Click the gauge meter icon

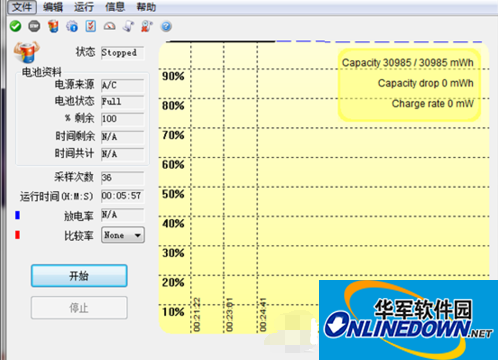[110, 26]
